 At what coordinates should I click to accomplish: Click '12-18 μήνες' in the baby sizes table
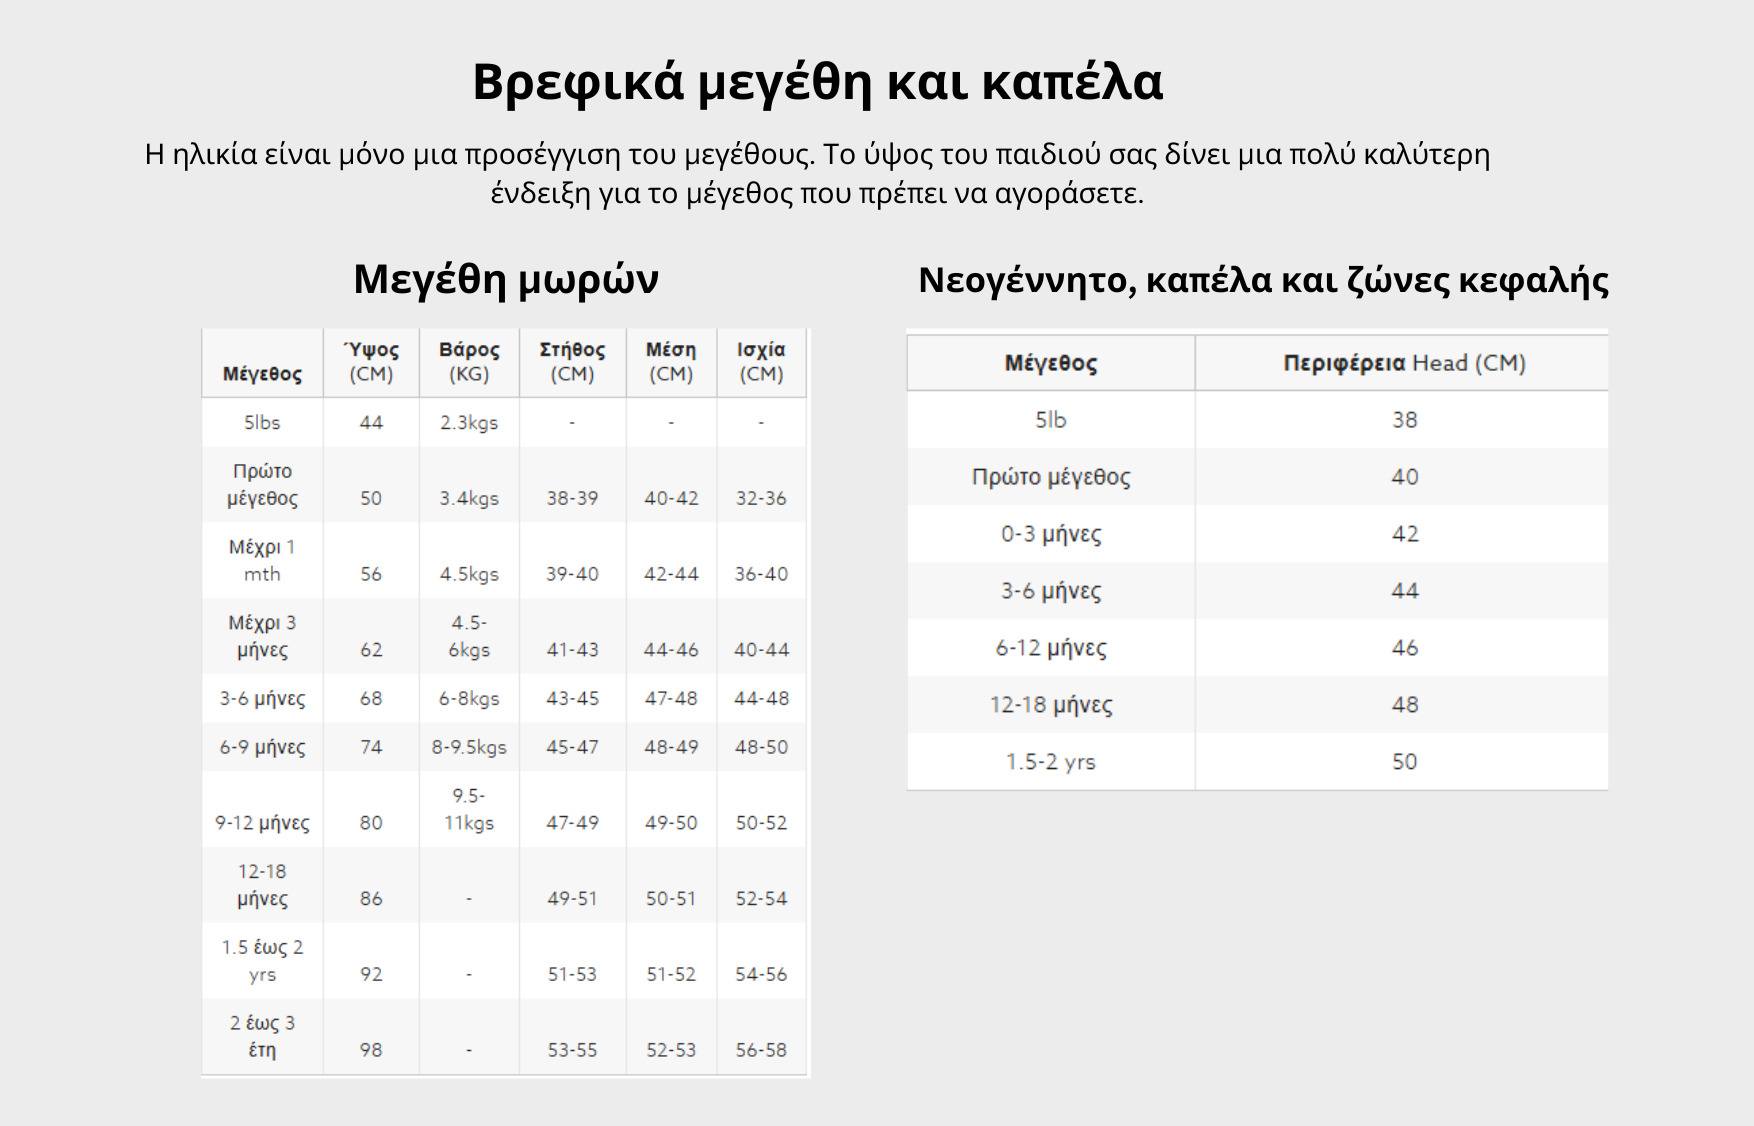[262, 885]
